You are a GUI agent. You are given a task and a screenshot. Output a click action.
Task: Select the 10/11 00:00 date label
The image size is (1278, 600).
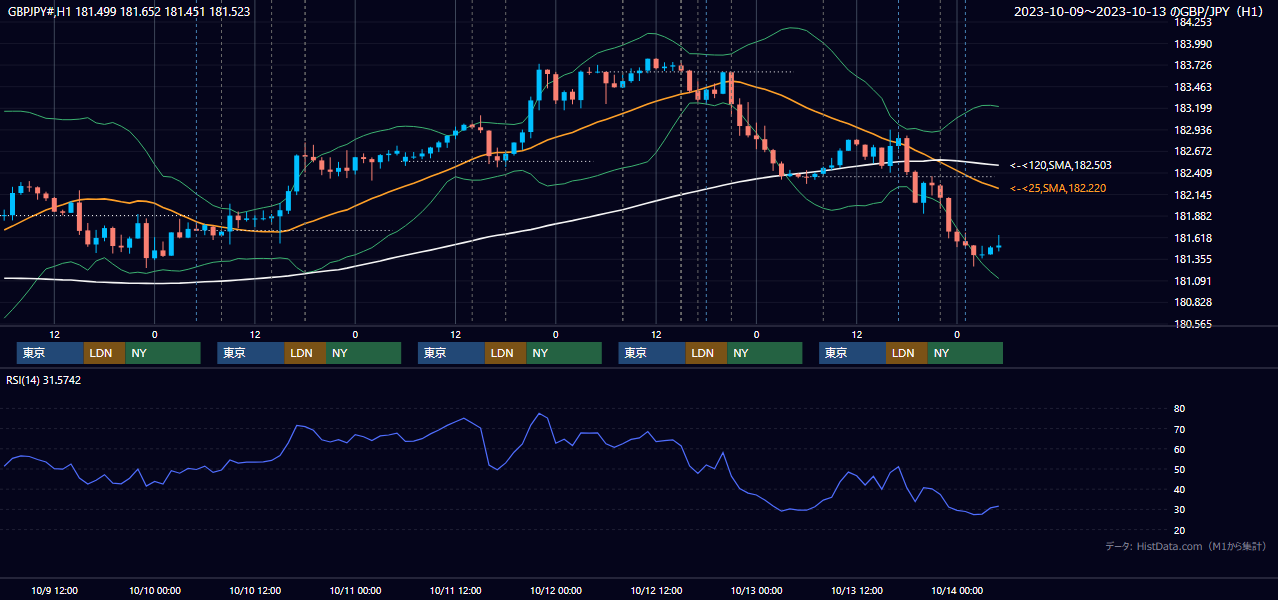tap(355, 590)
